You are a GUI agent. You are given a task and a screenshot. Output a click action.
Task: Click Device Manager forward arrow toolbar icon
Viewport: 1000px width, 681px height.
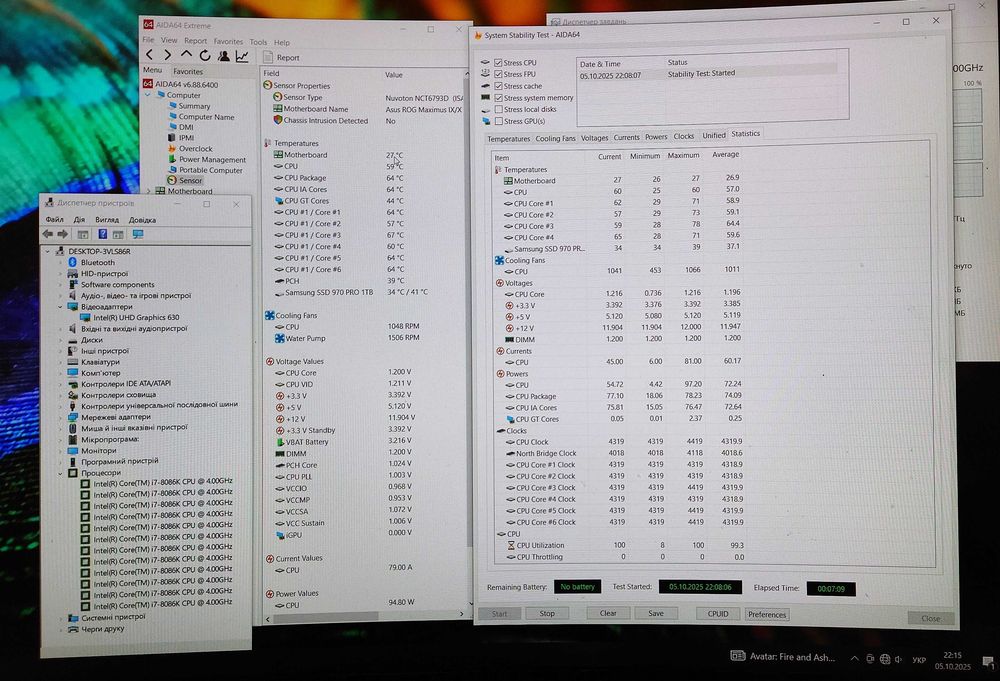62,234
